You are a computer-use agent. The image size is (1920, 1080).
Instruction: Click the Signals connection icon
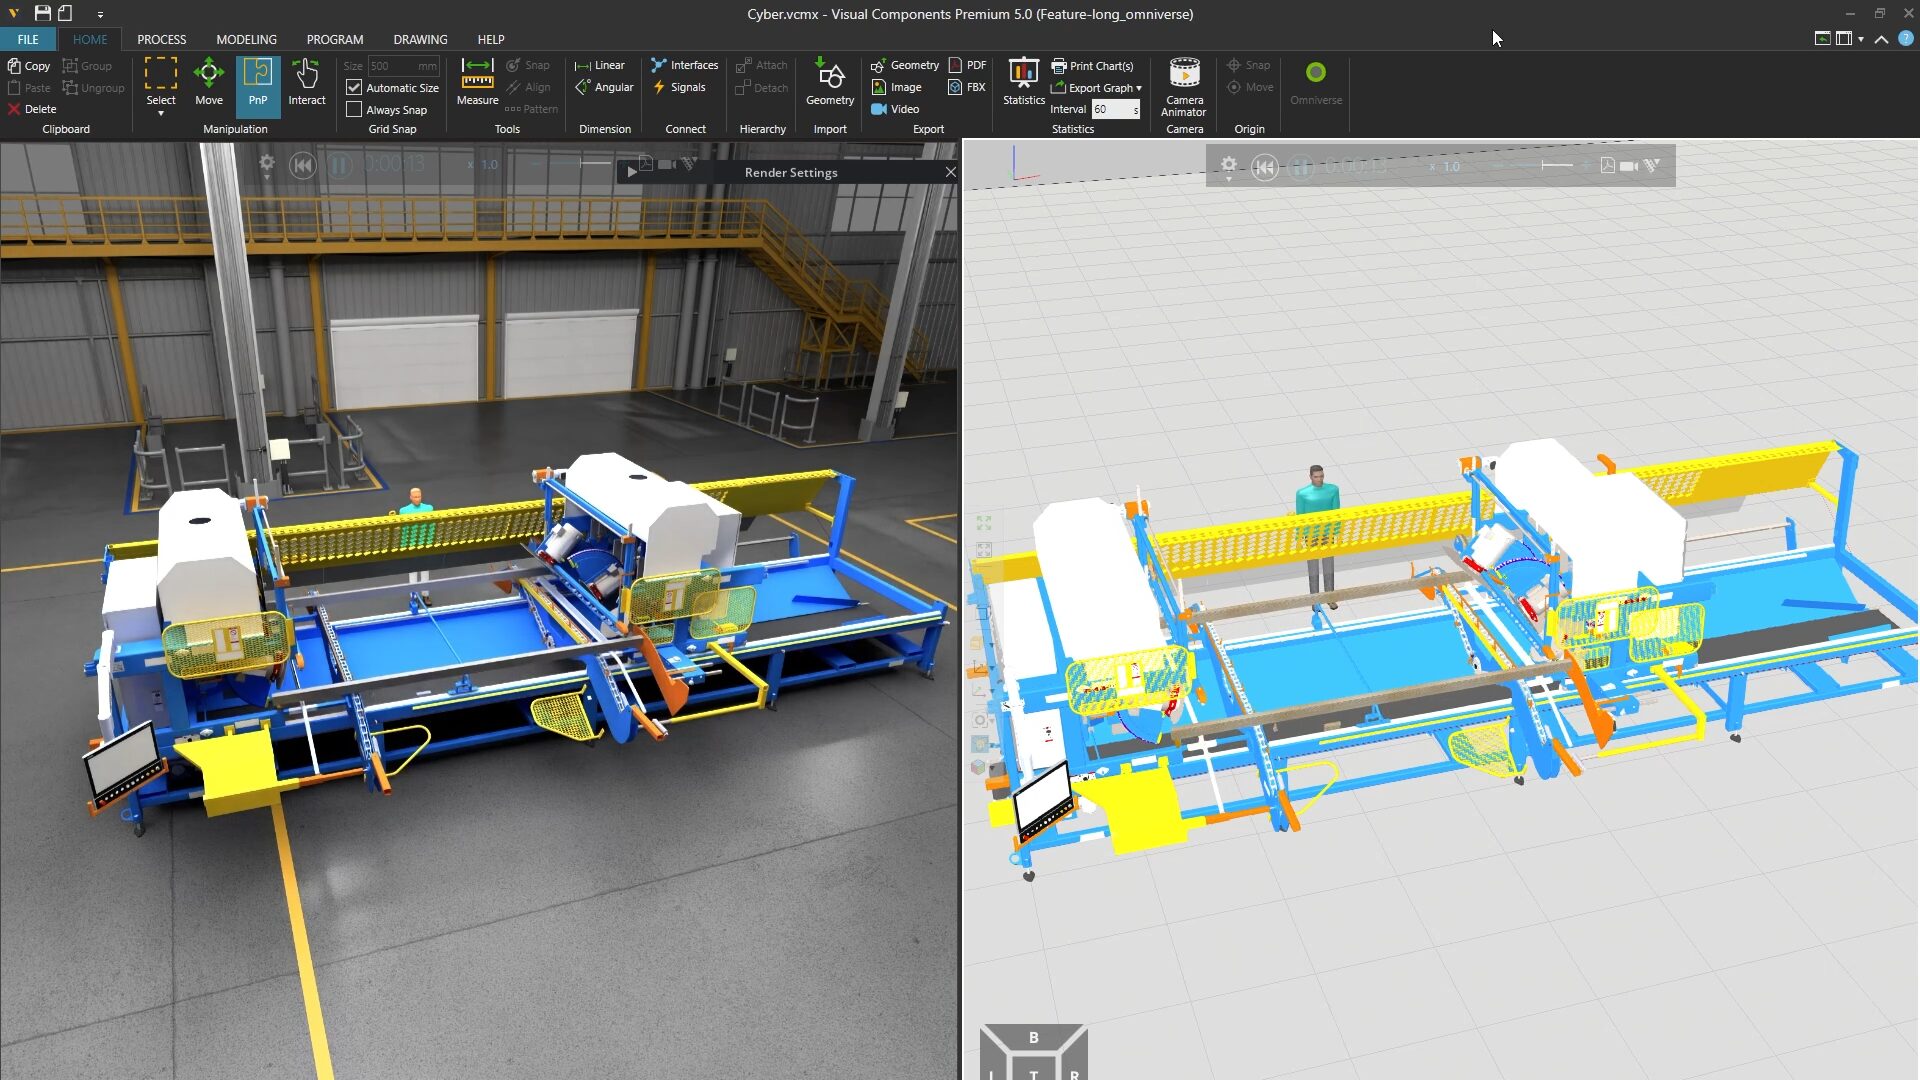tap(683, 87)
